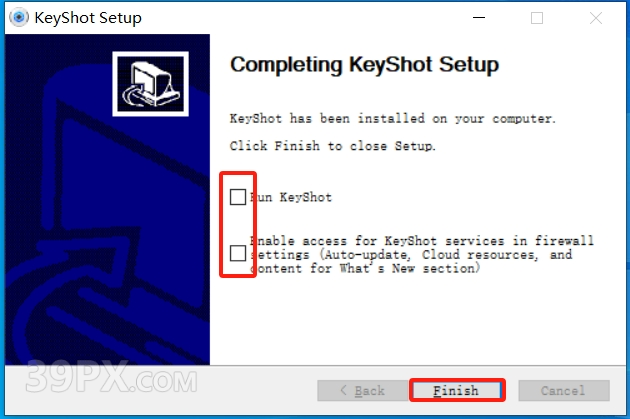Click the "KeyShot has been installed" message
Viewport: 630px width, 419px height.
tap(393, 119)
